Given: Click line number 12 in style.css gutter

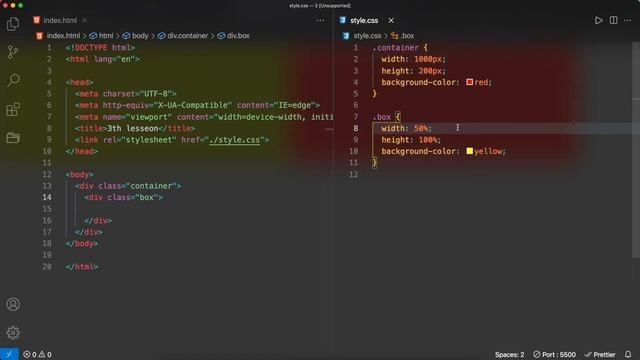Looking at the screenshot, I should point(353,174).
